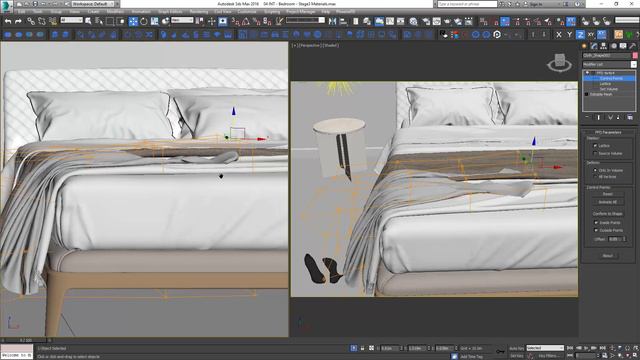Click the Conform to Shape button
The width and height of the screenshot is (640, 360).
pos(608,214)
